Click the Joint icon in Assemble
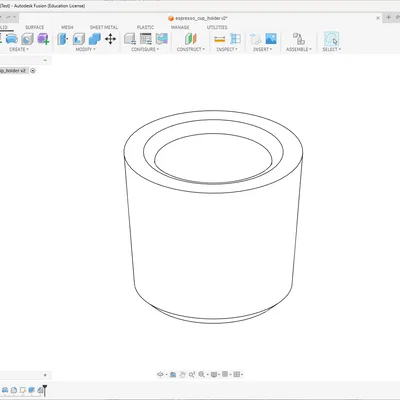The width and height of the screenshot is (400, 400). coord(299,39)
